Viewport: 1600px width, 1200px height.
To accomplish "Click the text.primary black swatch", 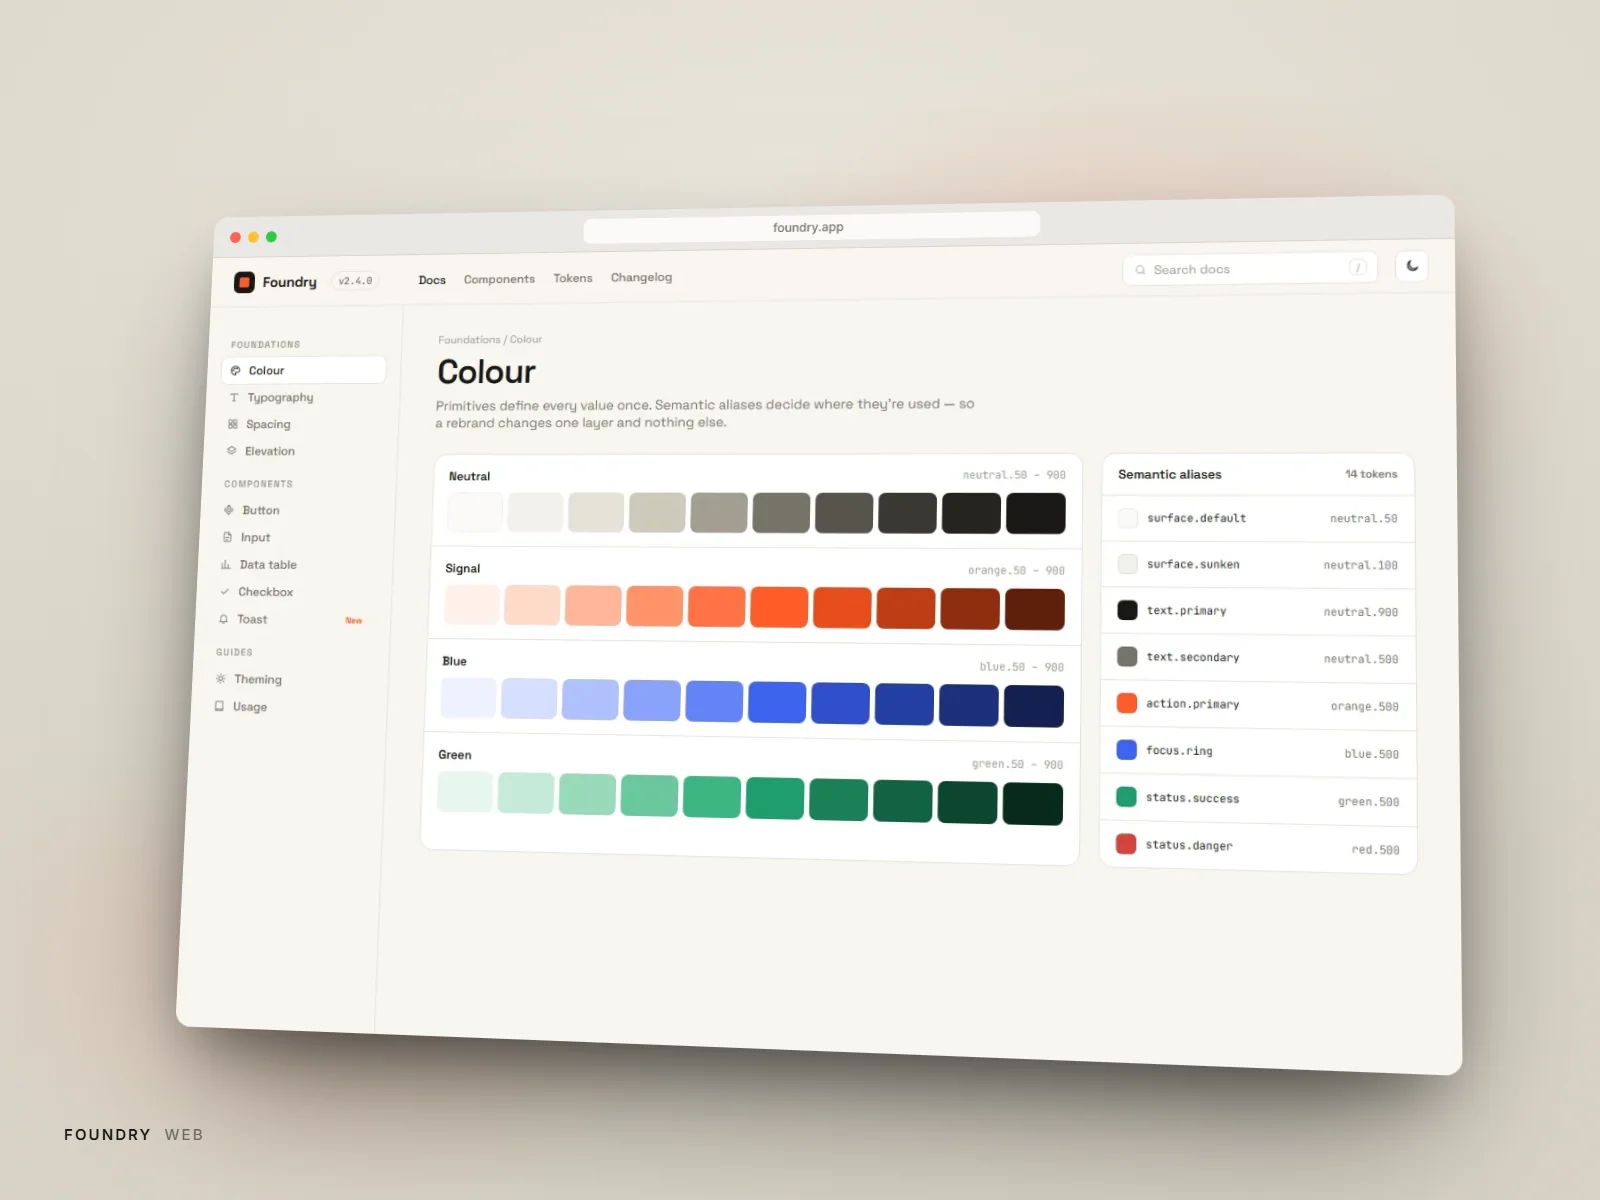I will tap(1127, 610).
